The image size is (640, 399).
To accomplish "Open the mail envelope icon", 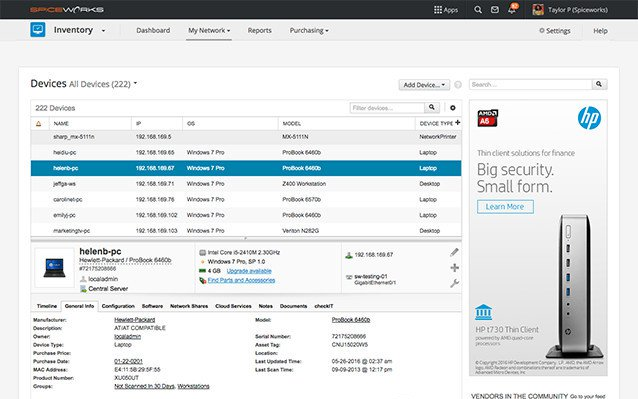I will tap(495, 10).
